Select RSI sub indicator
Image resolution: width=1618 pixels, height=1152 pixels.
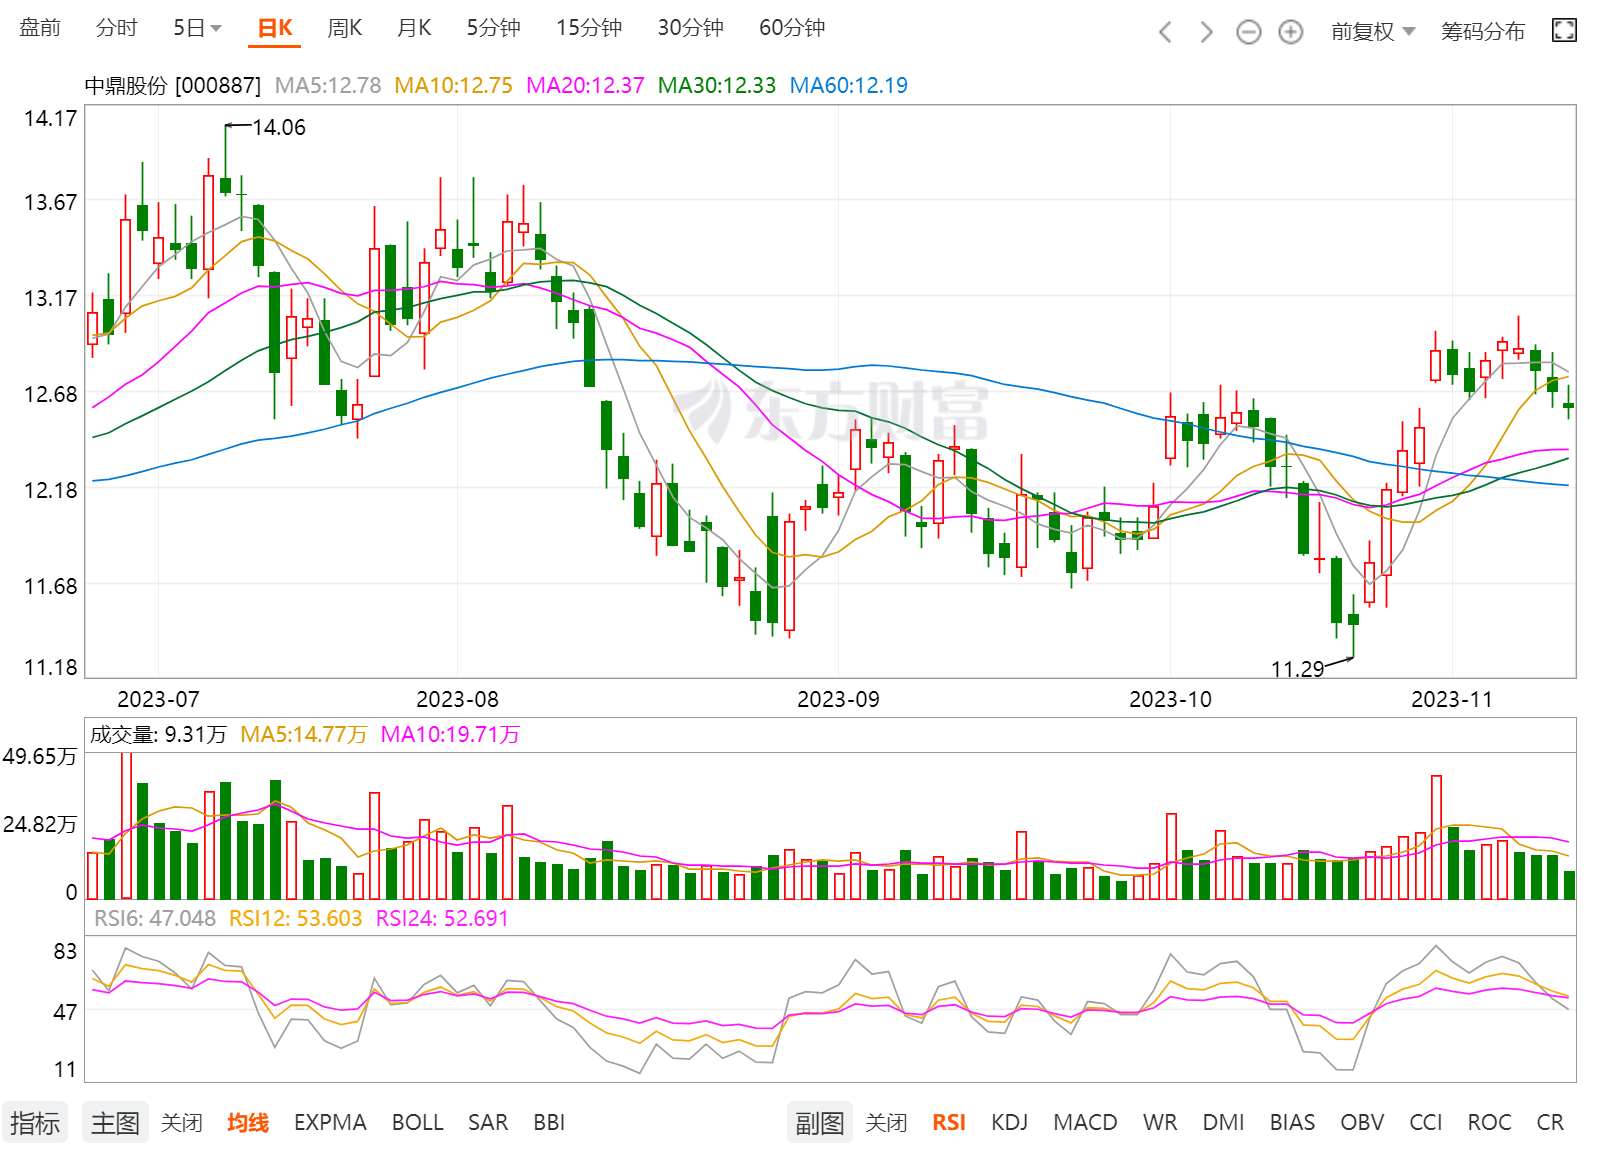point(949,1123)
